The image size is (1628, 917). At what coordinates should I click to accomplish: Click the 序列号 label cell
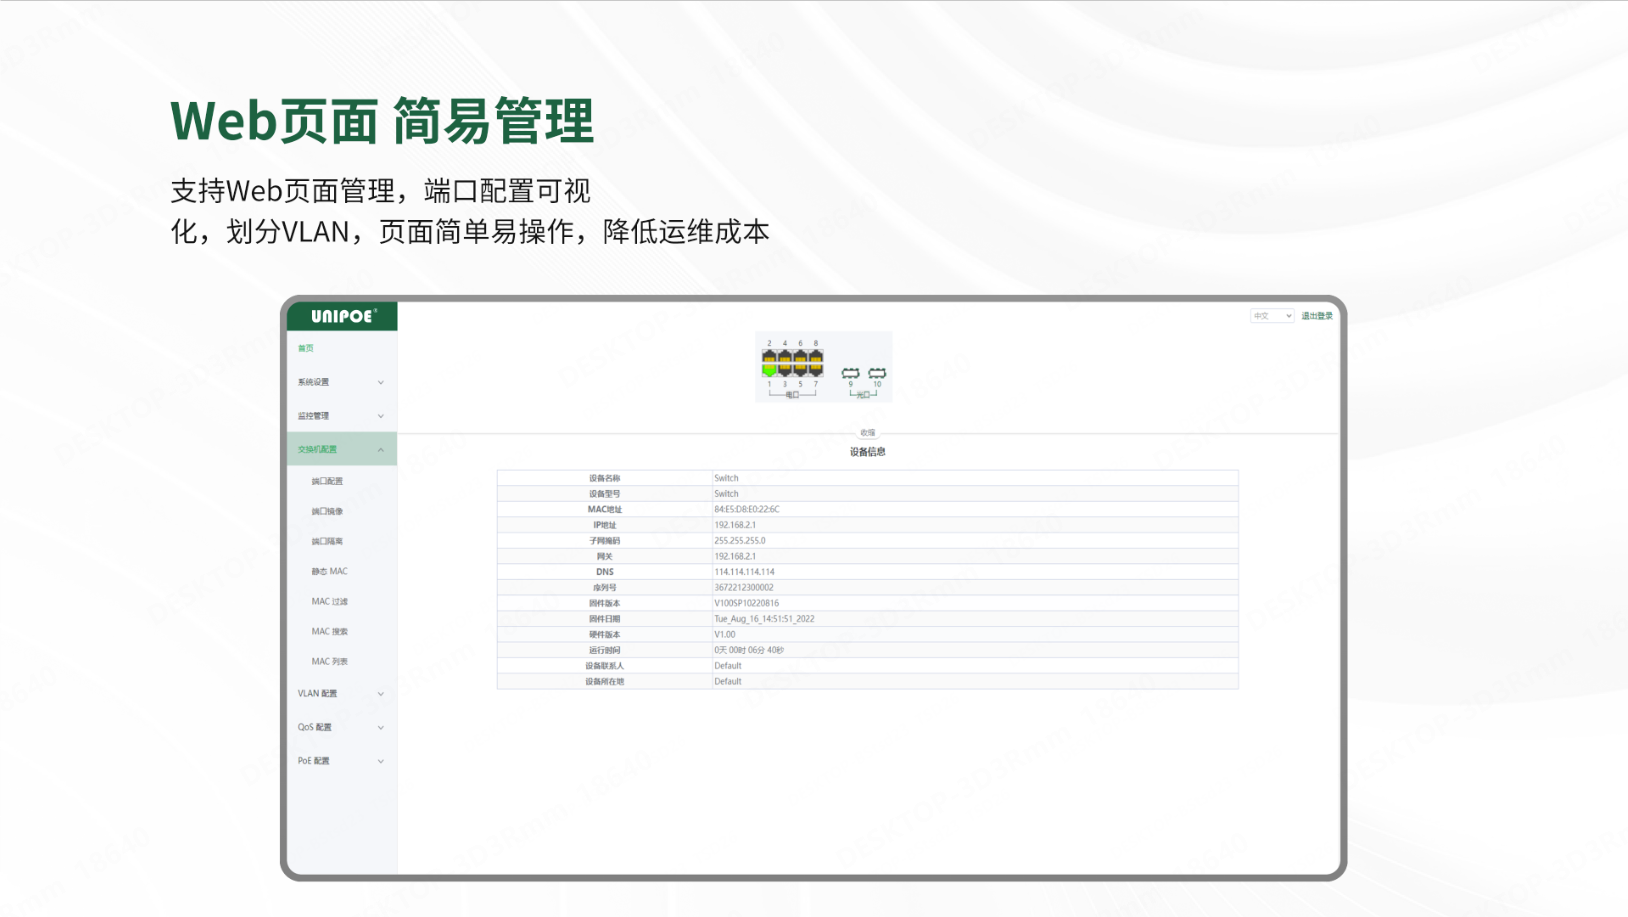605,587
